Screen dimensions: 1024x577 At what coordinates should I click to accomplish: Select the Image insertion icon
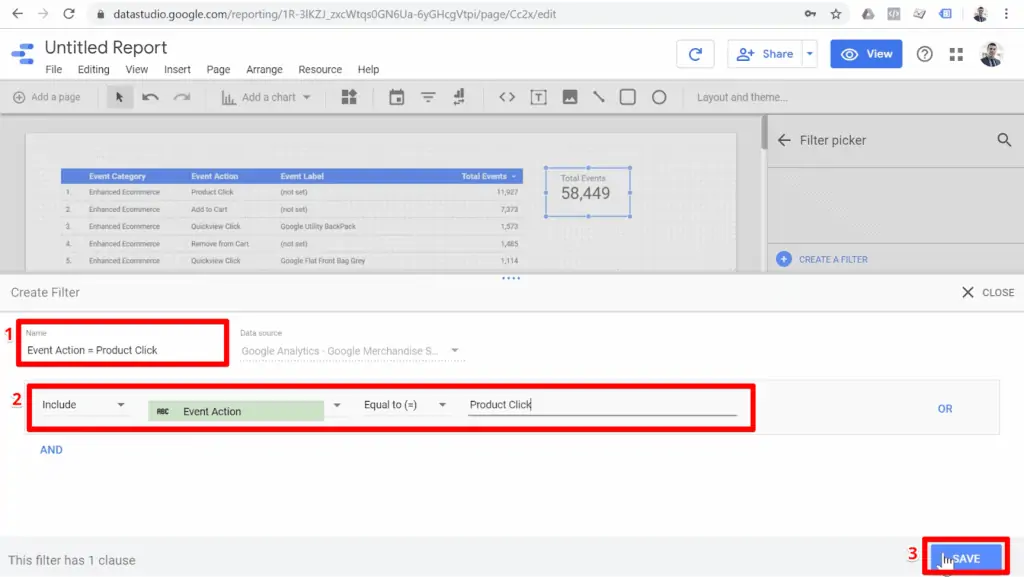[572, 97]
